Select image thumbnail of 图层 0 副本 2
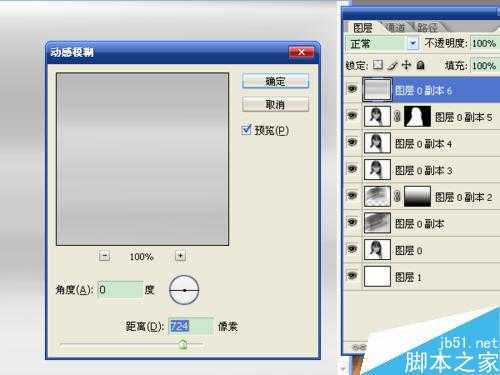The image size is (500, 375). coord(377,196)
